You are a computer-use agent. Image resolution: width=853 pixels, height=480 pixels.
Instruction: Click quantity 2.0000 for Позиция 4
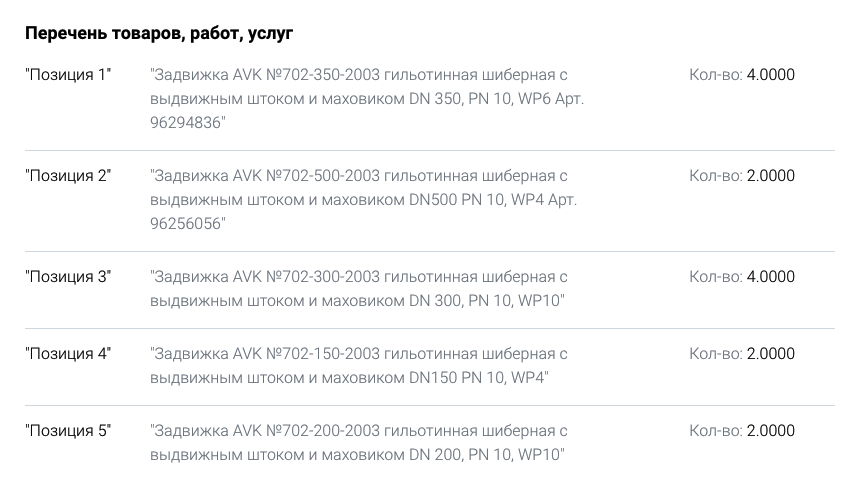(x=770, y=354)
